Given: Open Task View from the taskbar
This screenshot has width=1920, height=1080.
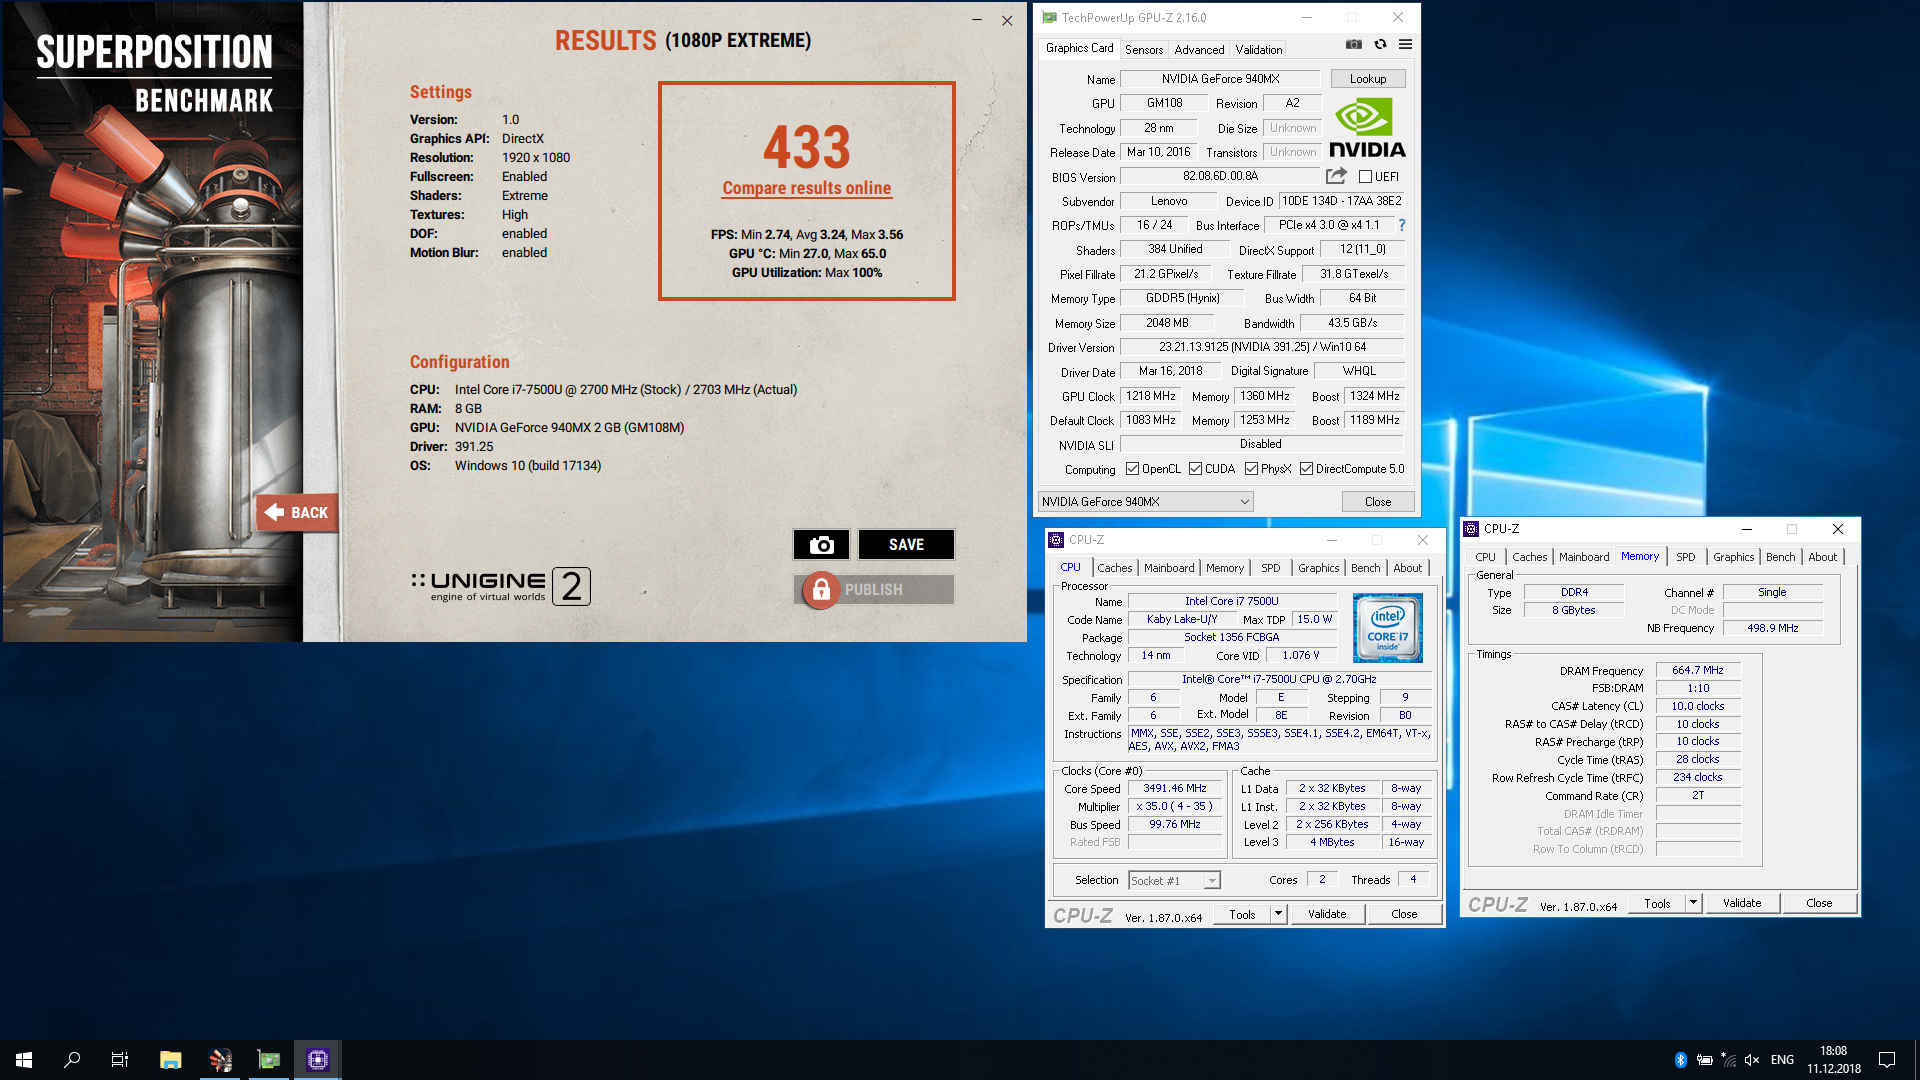Looking at the screenshot, I should [120, 1060].
